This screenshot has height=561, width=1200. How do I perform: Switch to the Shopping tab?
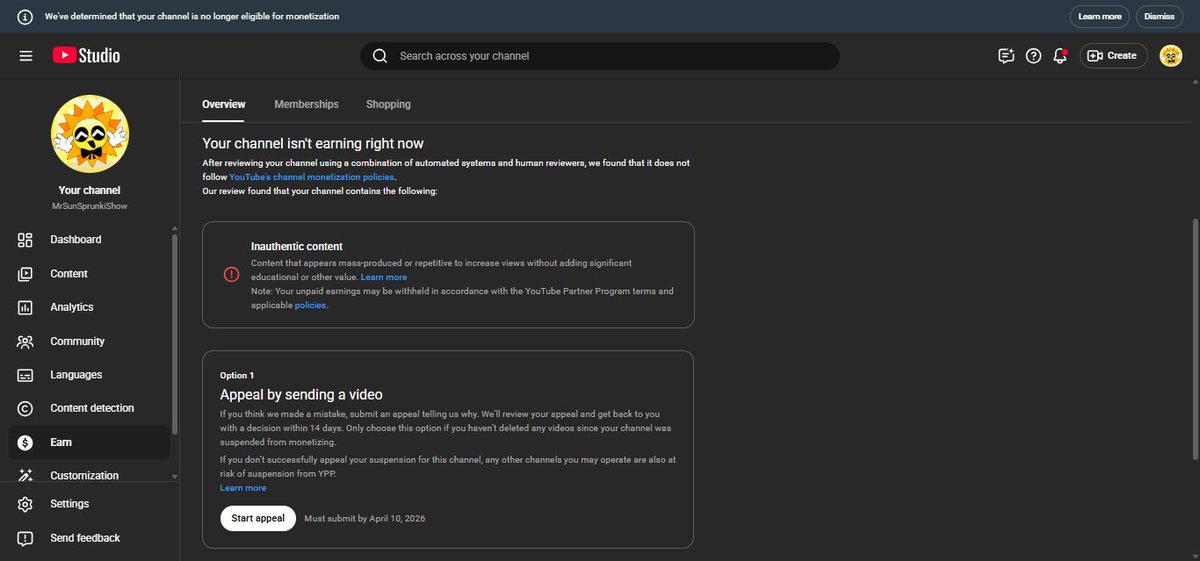coord(388,104)
